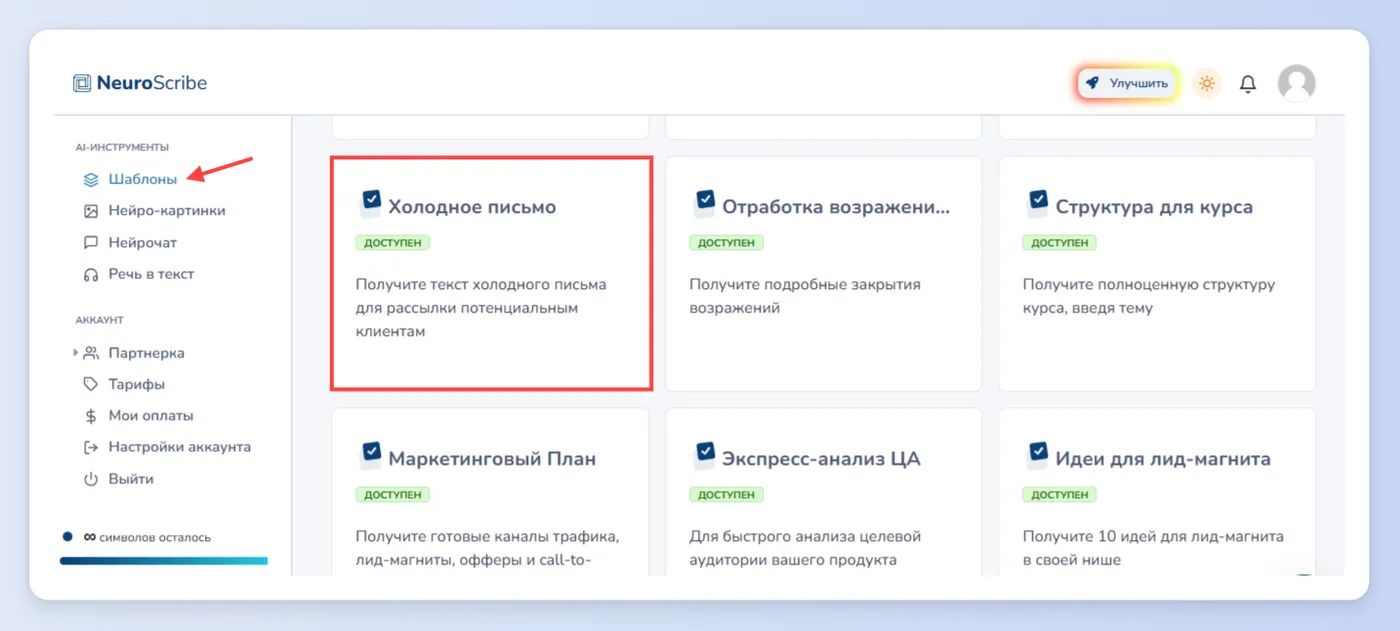The height and width of the screenshot is (631, 1400).
Task: Select Речь в текст tool
Action: 151,274
